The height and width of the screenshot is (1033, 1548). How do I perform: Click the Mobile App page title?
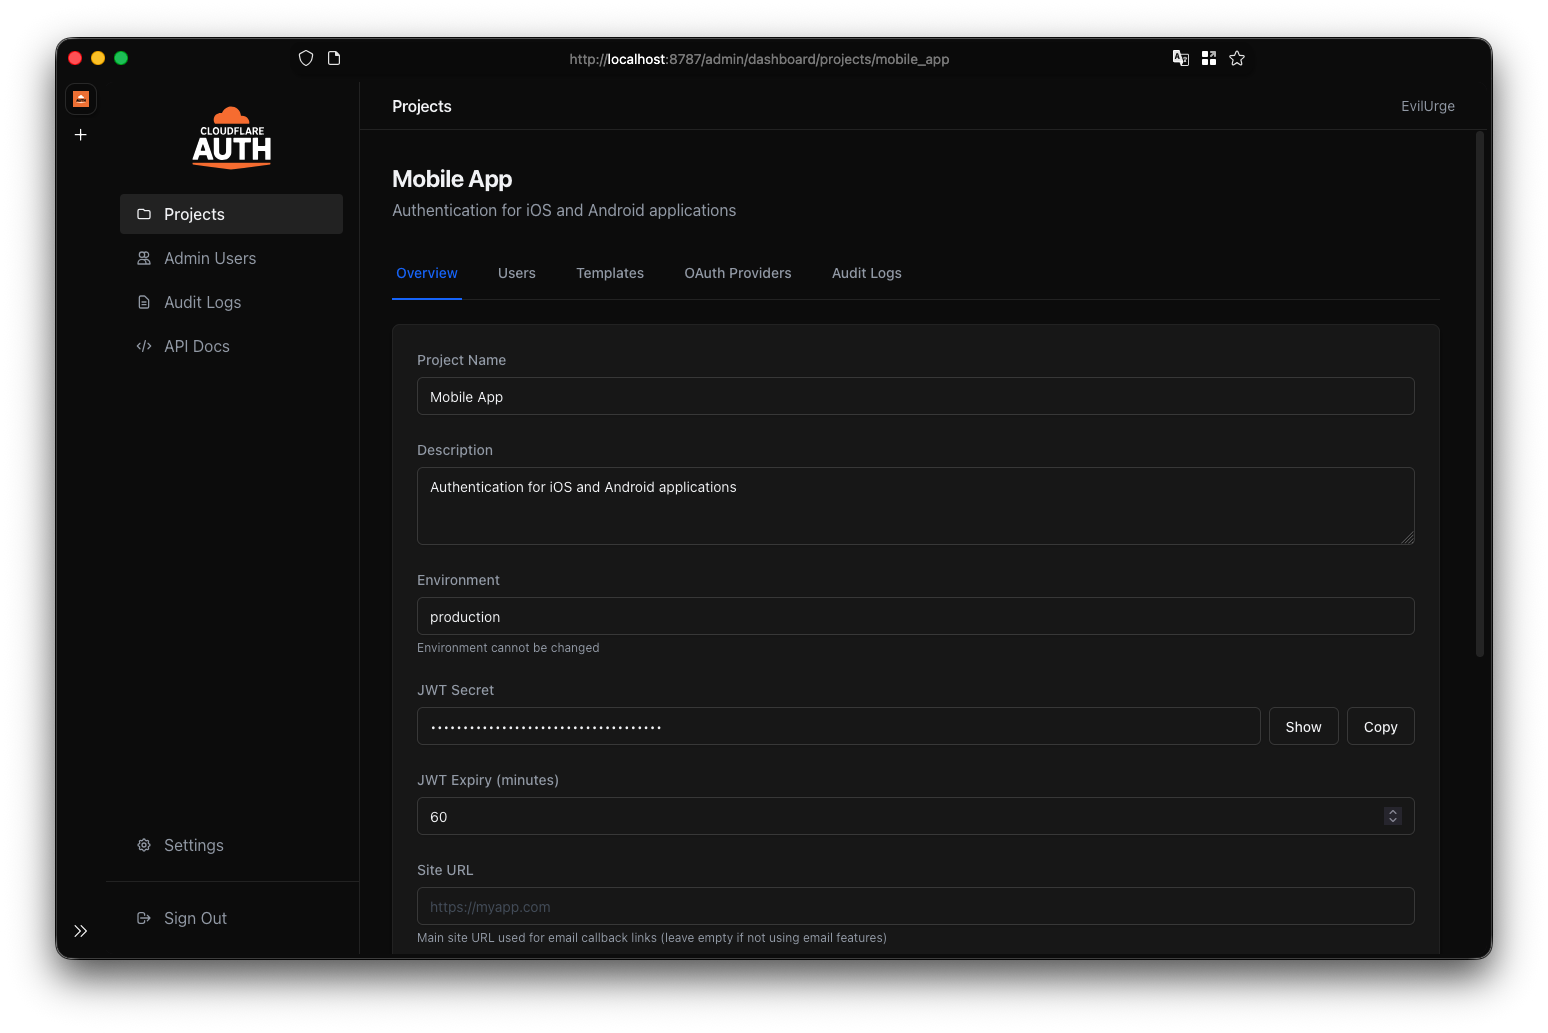(452, 179)
